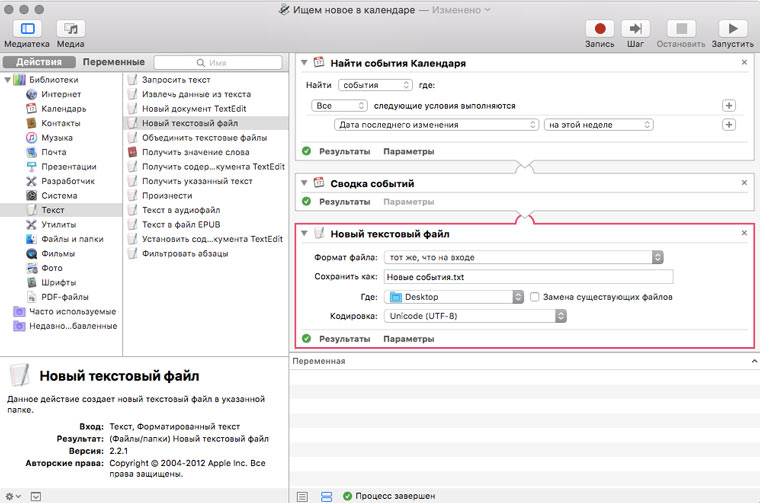760x503 pixels.
Task: Select the Произнести action
Action: pos(167,196)
